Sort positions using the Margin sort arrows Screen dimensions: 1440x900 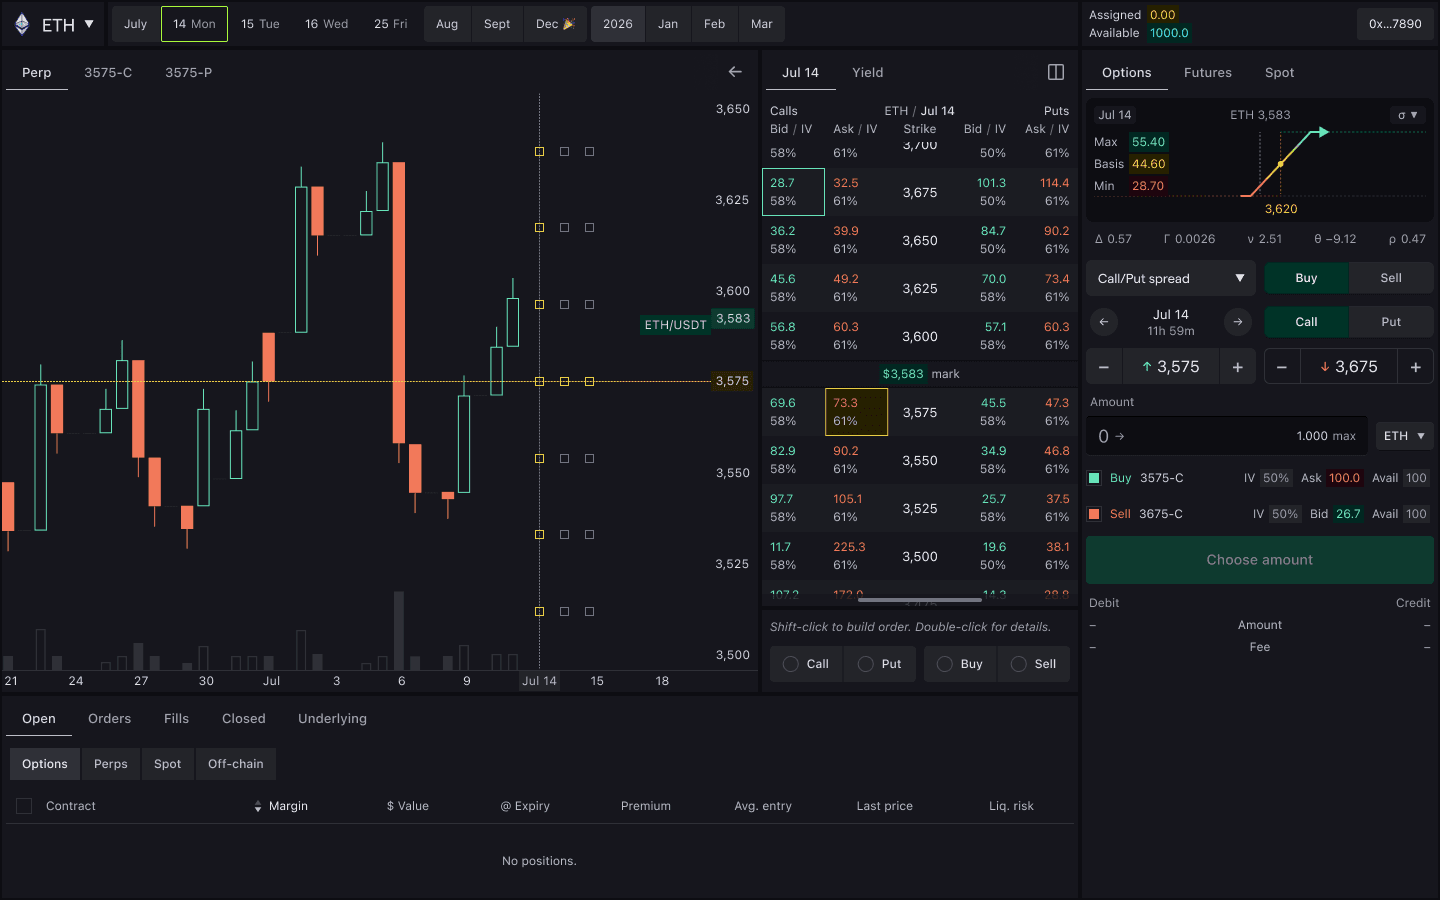click(258, 805)
